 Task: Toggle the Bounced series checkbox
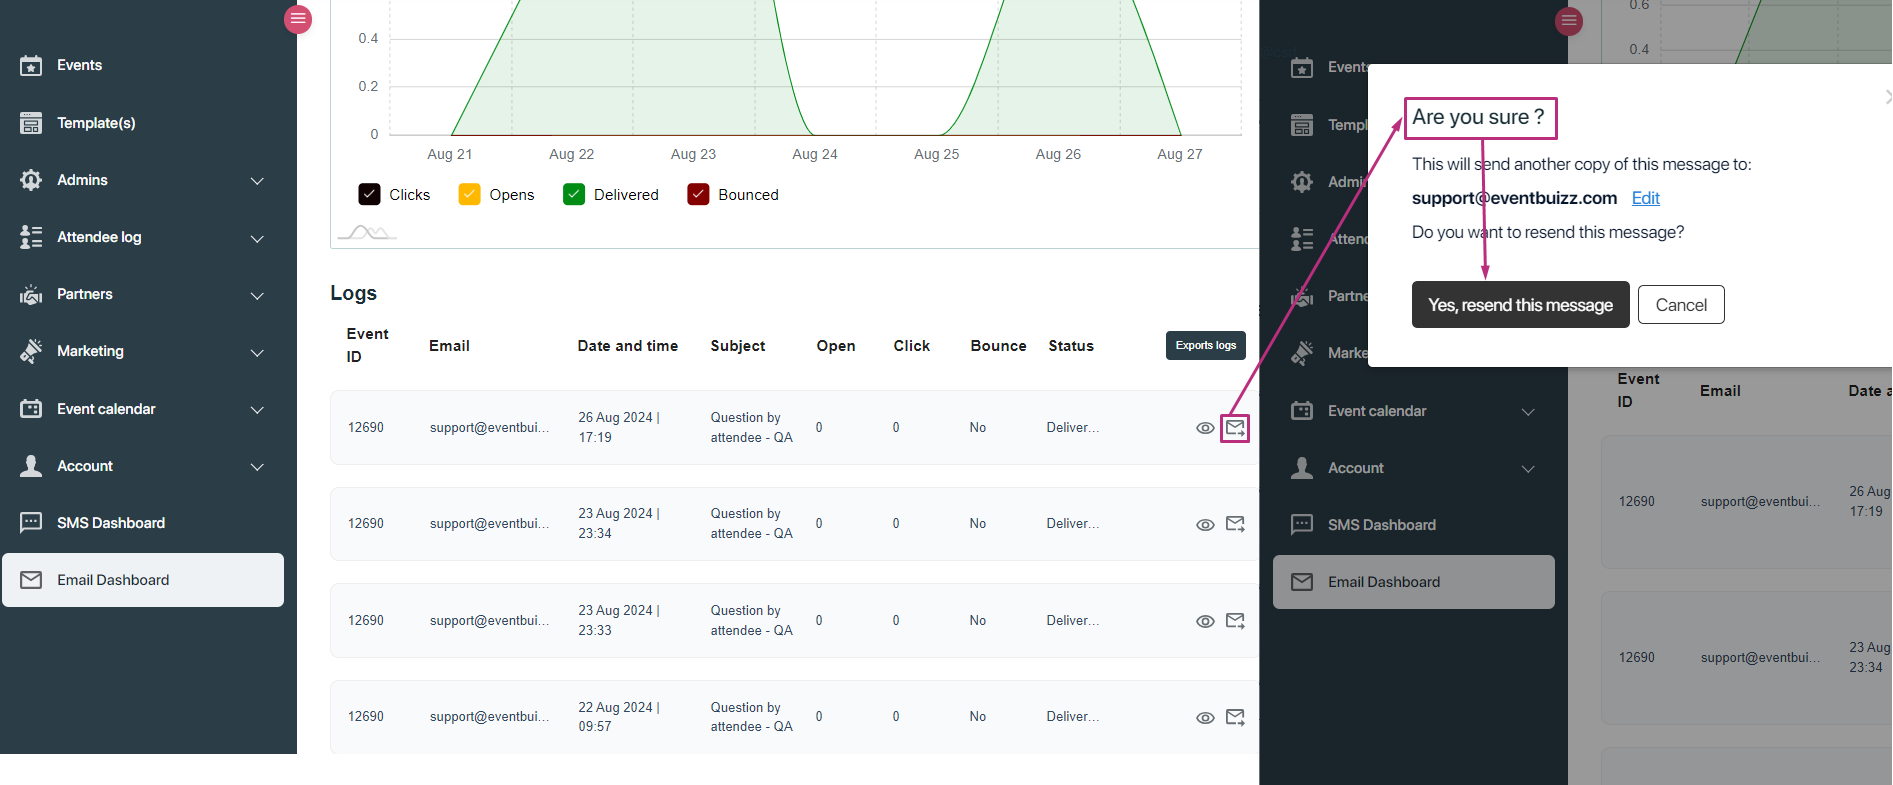tap(698, 194)
